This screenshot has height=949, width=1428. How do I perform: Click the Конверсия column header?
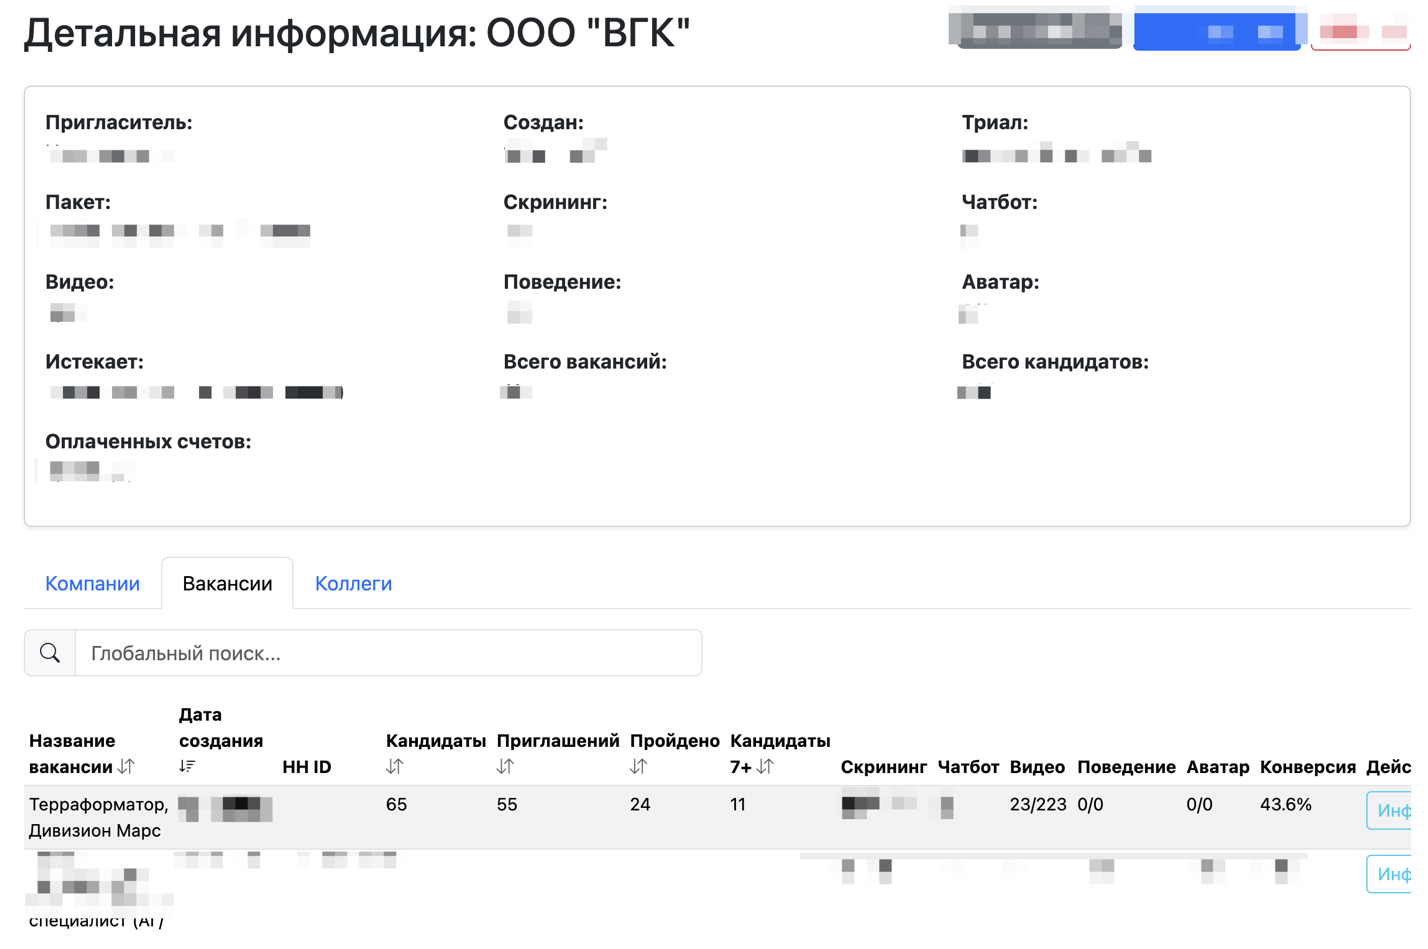[1308, 767]
